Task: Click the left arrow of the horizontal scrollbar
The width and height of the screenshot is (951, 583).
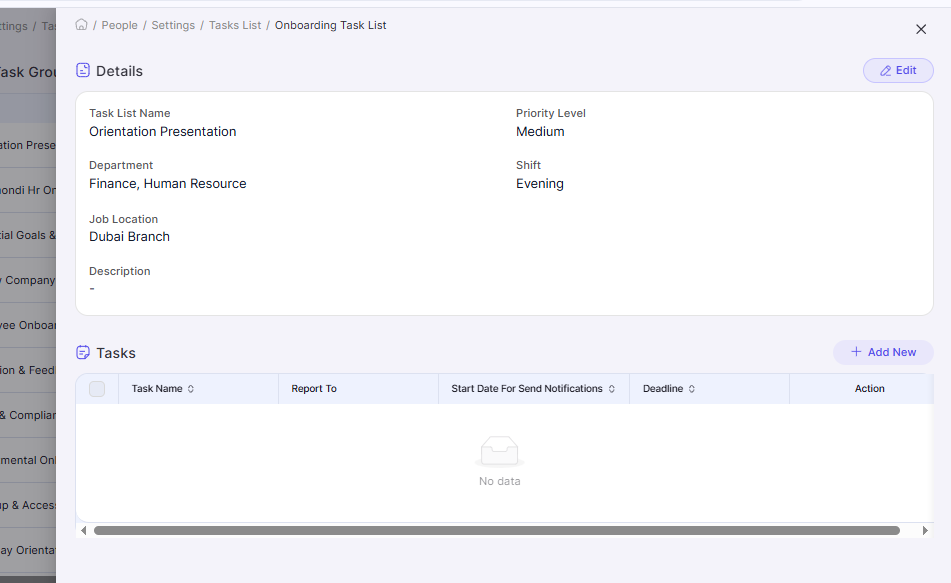Action: [83, 530]
